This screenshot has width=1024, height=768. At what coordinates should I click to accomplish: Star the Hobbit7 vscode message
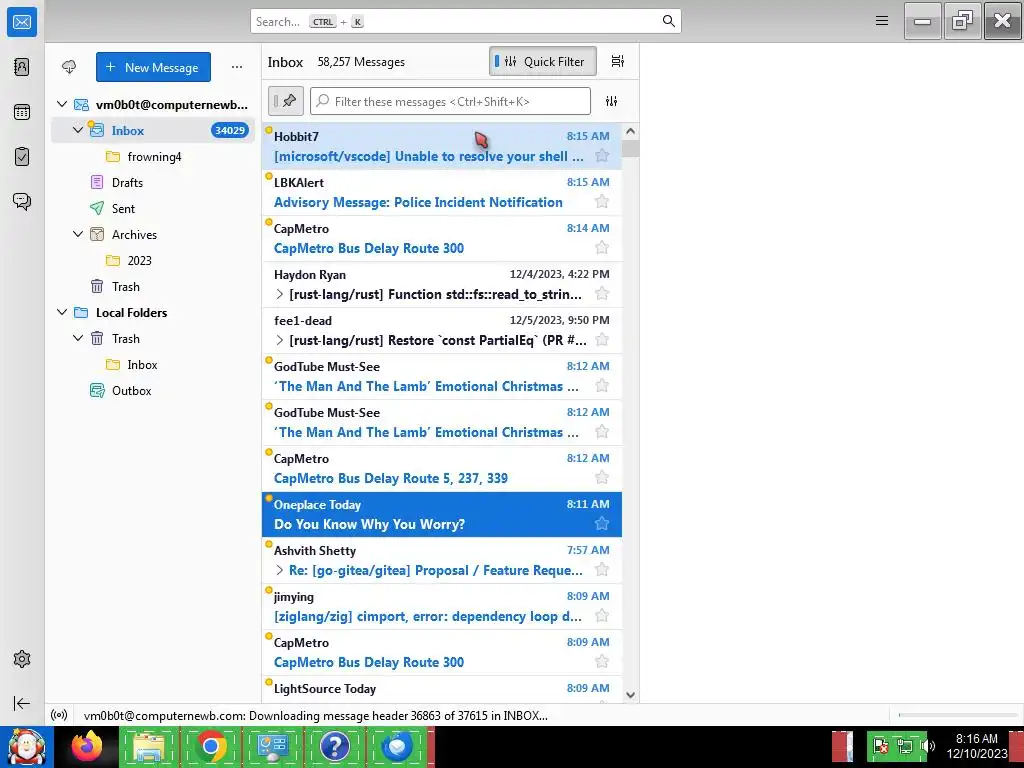[602, 156]
